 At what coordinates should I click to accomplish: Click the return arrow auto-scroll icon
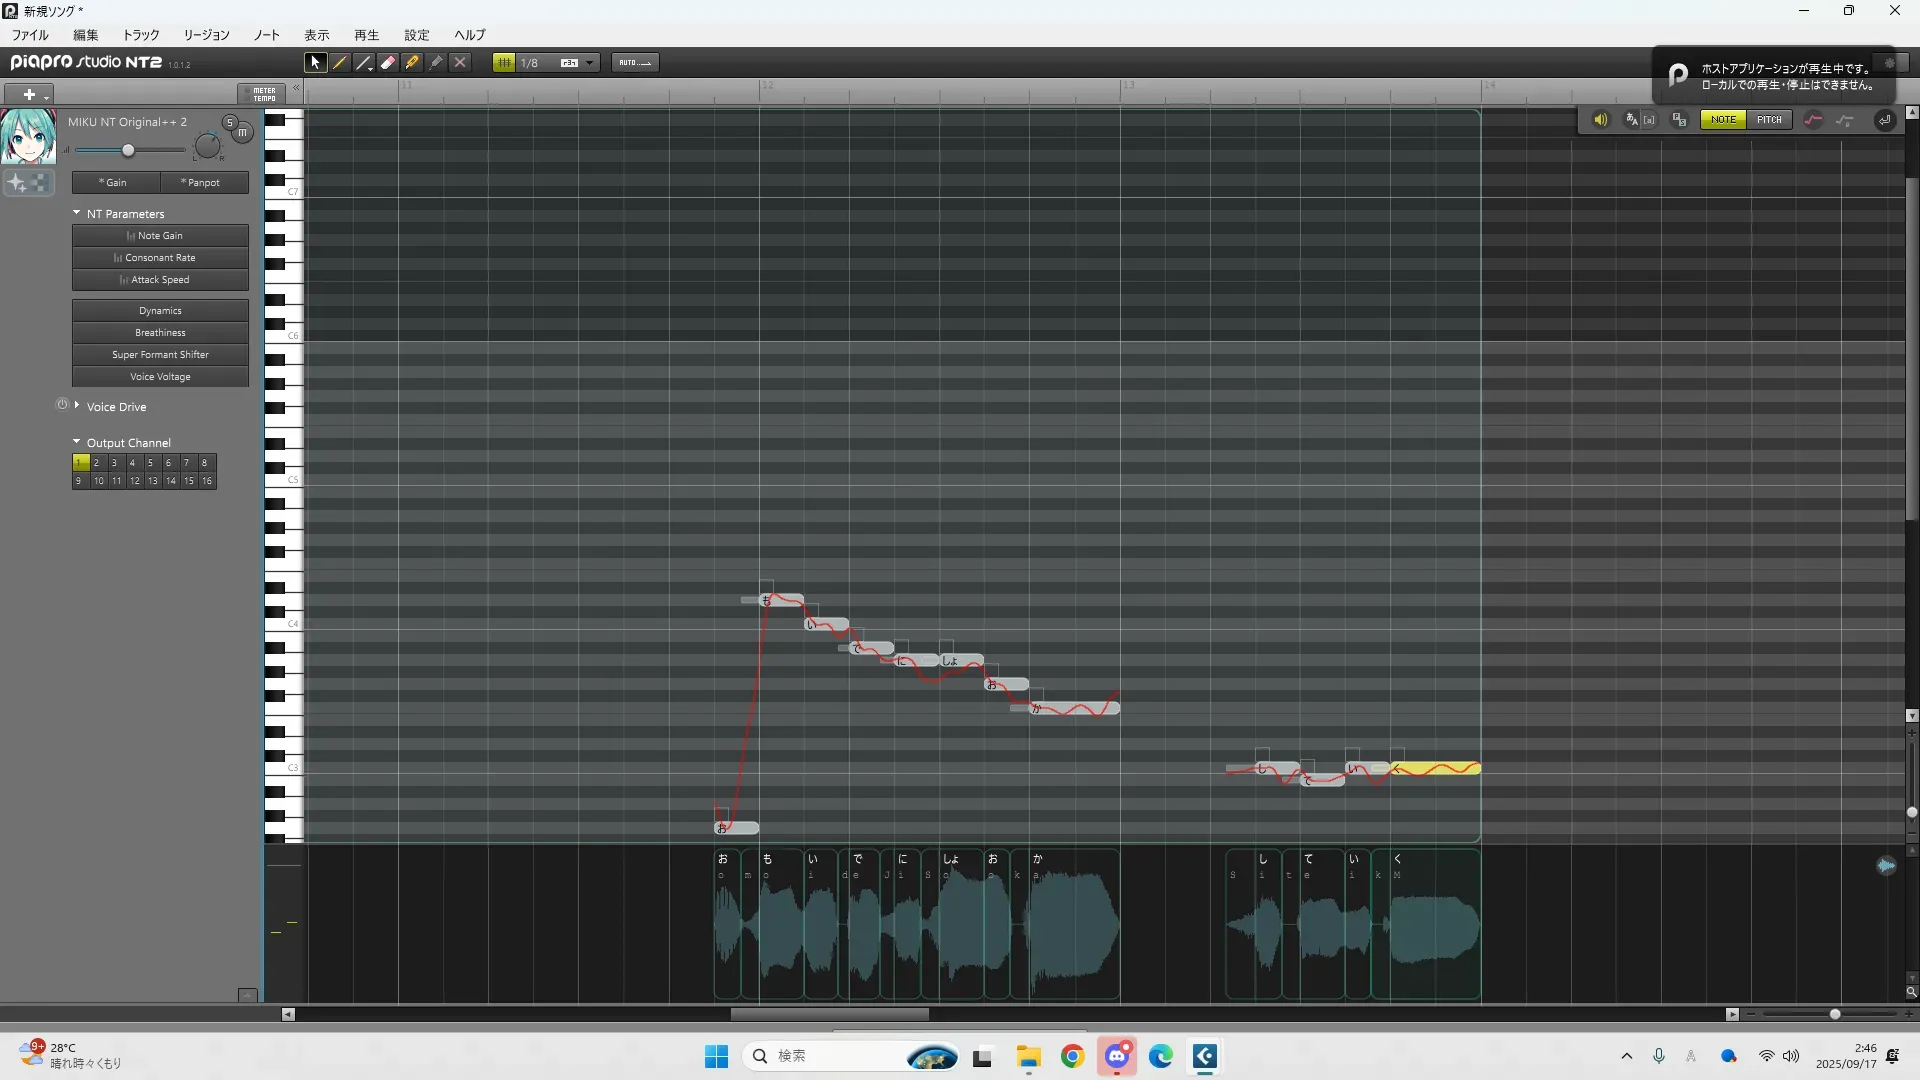coord(1884,120)
